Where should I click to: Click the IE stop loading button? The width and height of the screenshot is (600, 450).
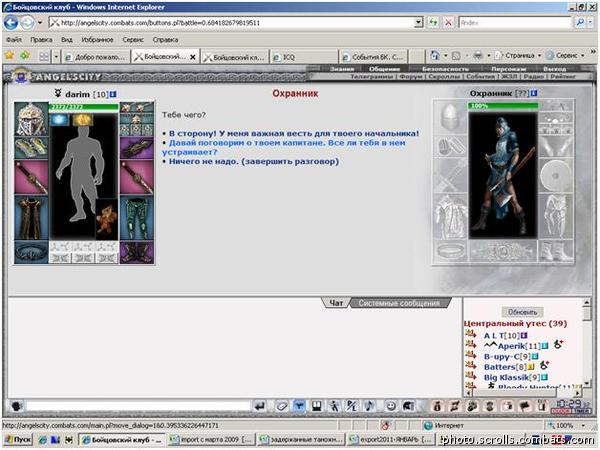click(448, 23)
